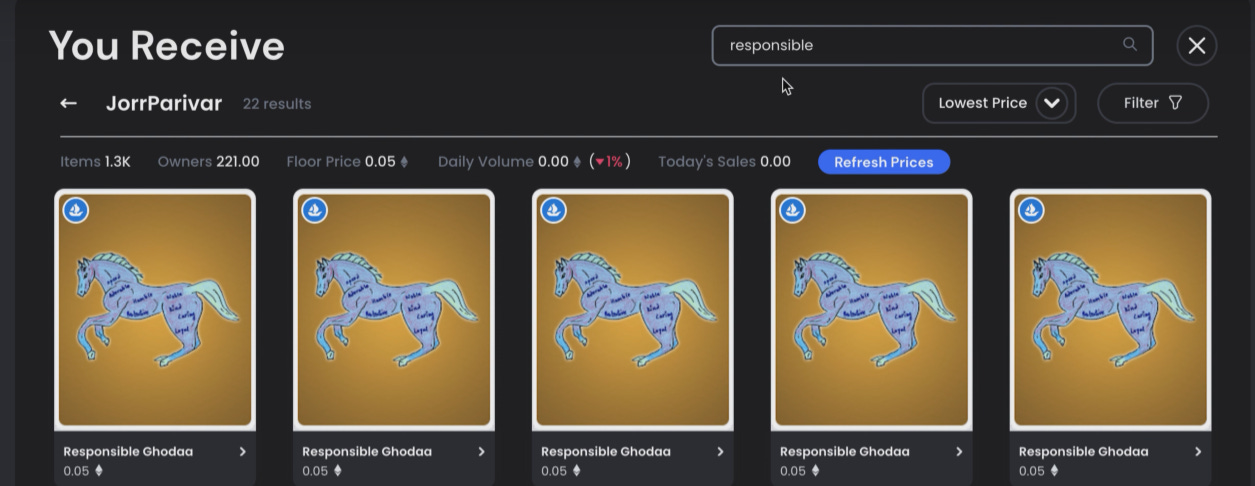Screen dimensions: 1255x486
Task: Expand first Responsible Ghodaa card chevron
Action: pyautogui.click(x=242, y=452)
